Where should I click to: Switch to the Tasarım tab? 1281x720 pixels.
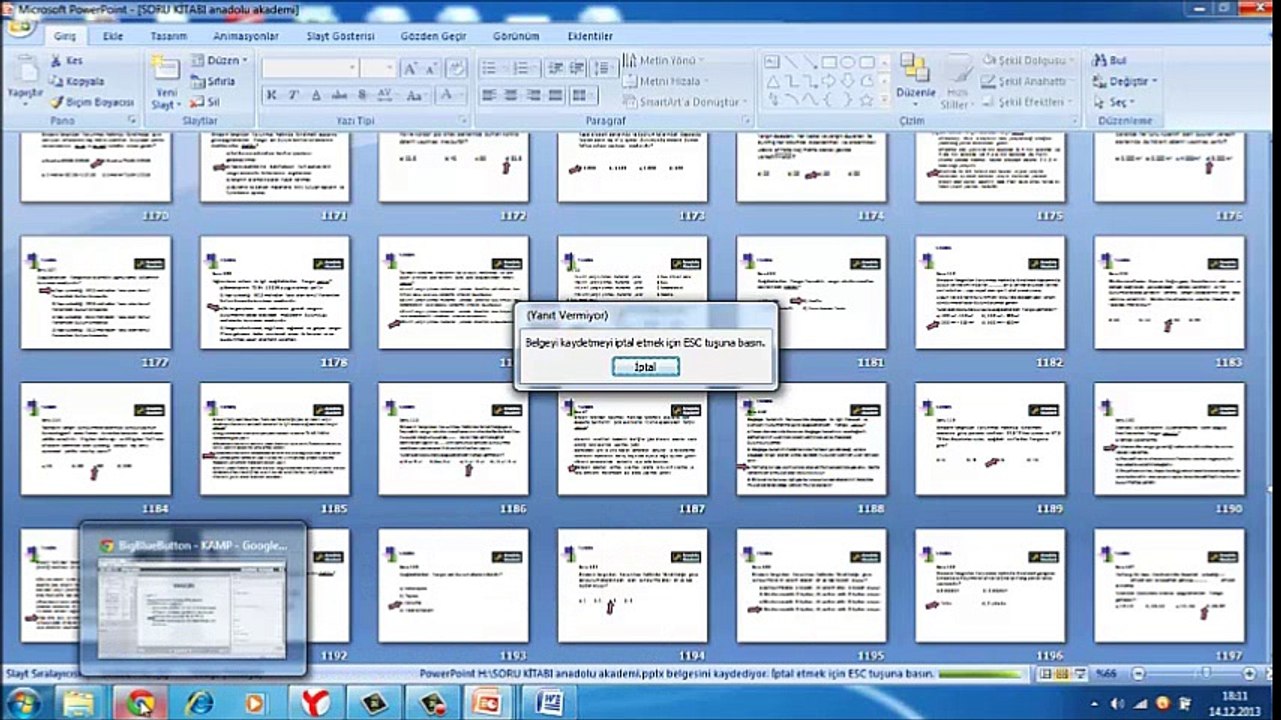tap(168, 35)
